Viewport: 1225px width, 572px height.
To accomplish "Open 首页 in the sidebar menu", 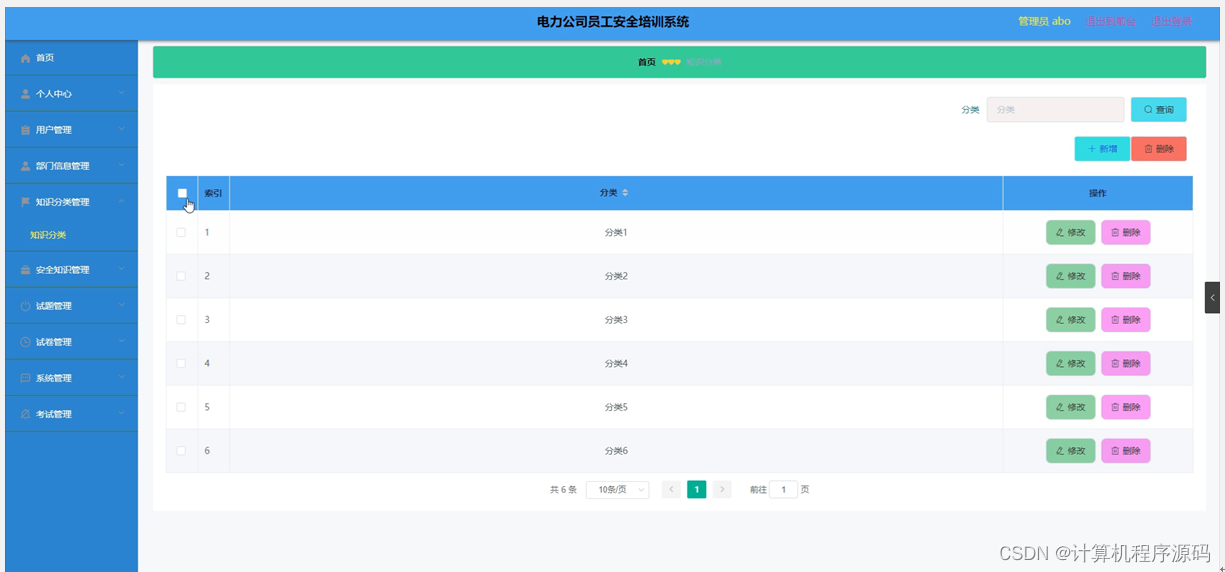I will (x=71, y=58).
